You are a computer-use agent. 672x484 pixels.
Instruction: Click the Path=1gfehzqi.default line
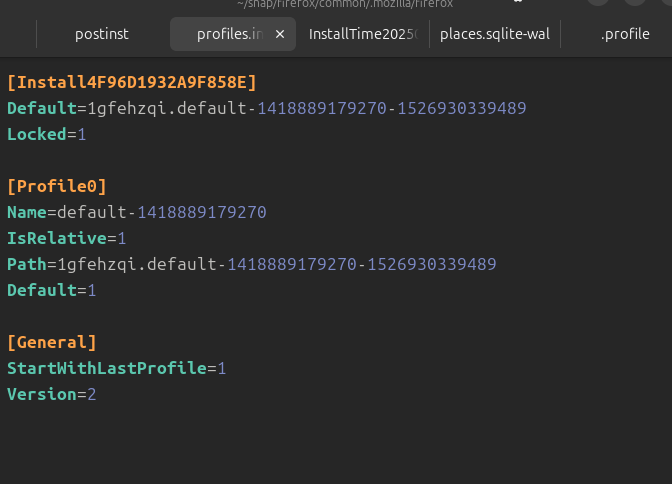pos(252,264)
